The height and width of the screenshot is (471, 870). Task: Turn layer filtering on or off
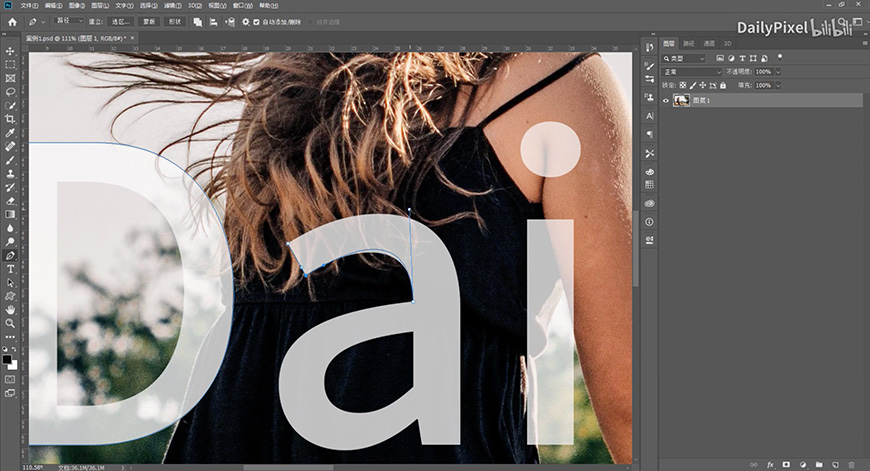pyautogui.click(x=780, y=57)
